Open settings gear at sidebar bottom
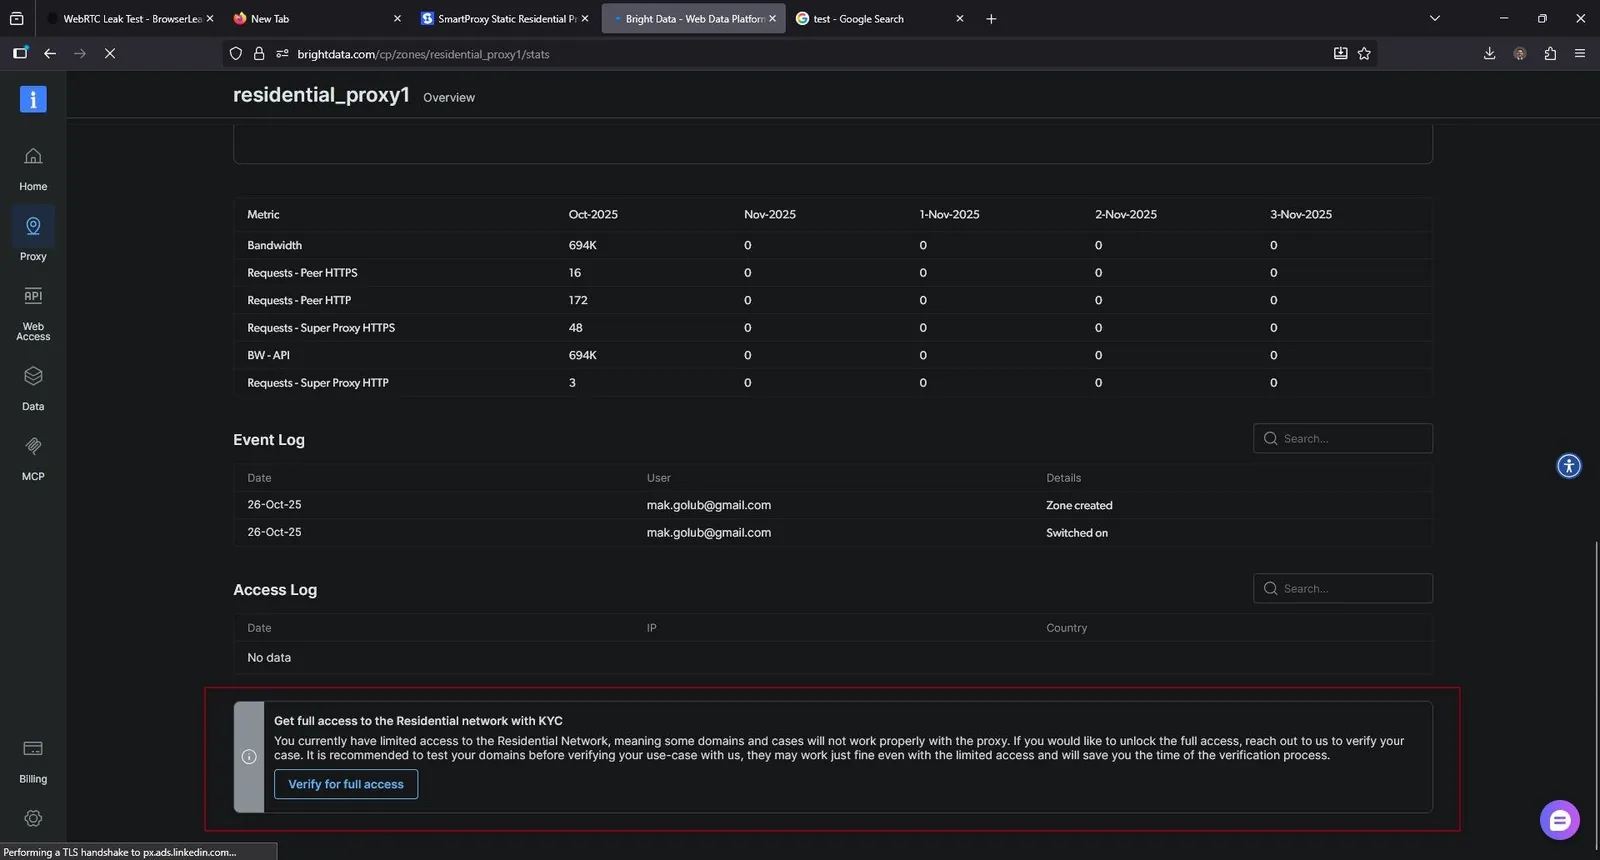This screenshot has width=1600, height=860. [33, 818]
